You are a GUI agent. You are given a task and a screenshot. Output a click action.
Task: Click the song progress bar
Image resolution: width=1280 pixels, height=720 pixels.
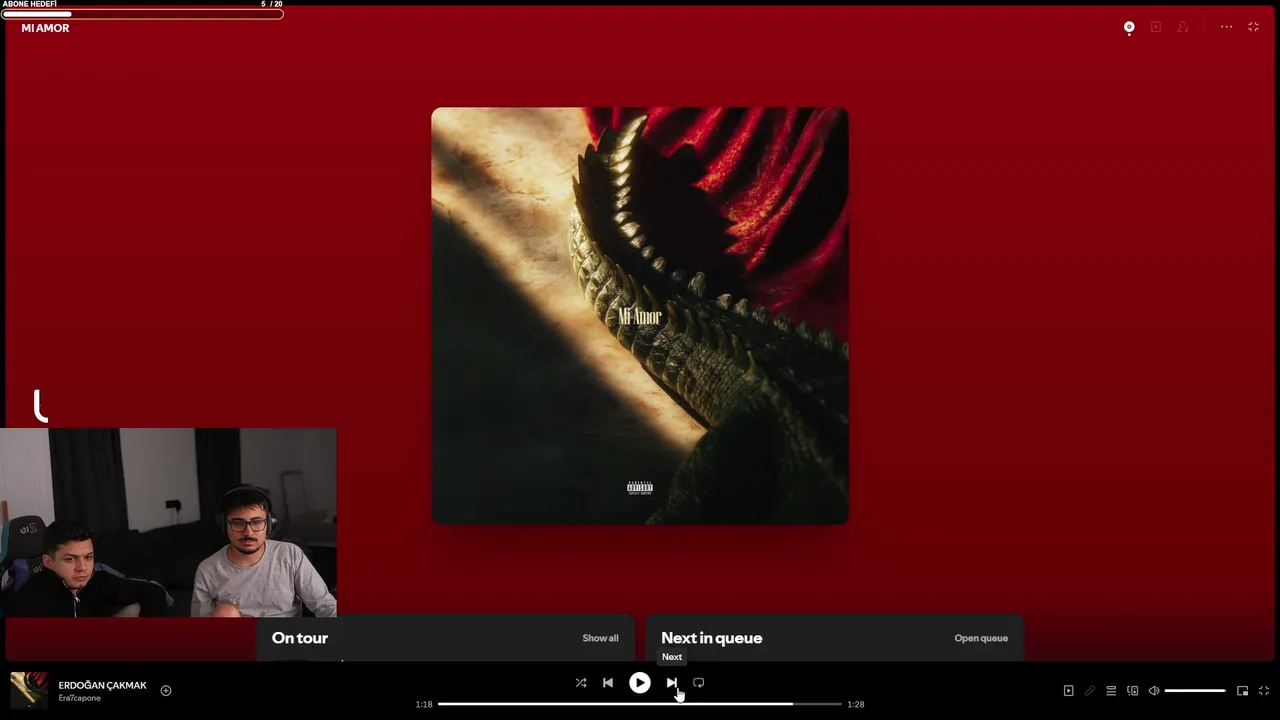pos(640,704)
